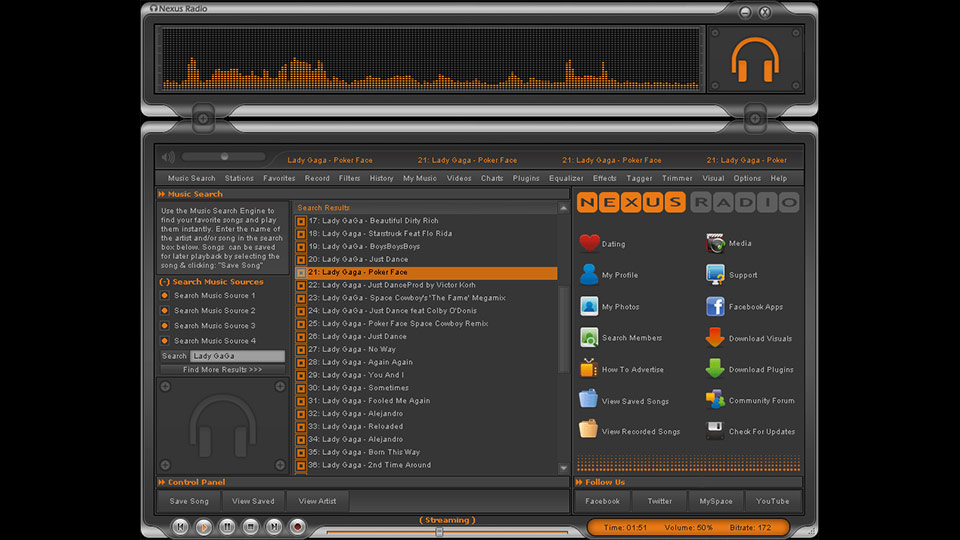Viewport: 960px width, 540px height.
Task: Click the View Saved button
Action: pos(253,501)
